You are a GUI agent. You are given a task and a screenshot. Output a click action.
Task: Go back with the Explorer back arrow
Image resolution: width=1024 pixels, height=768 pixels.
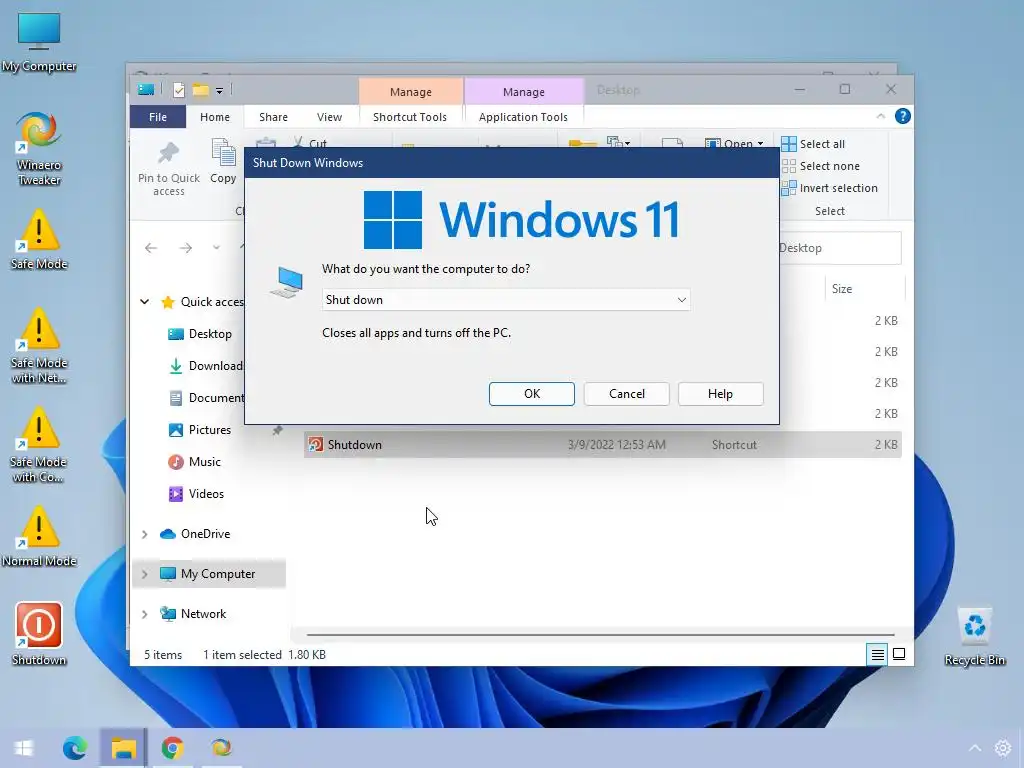tap(151, 248)
